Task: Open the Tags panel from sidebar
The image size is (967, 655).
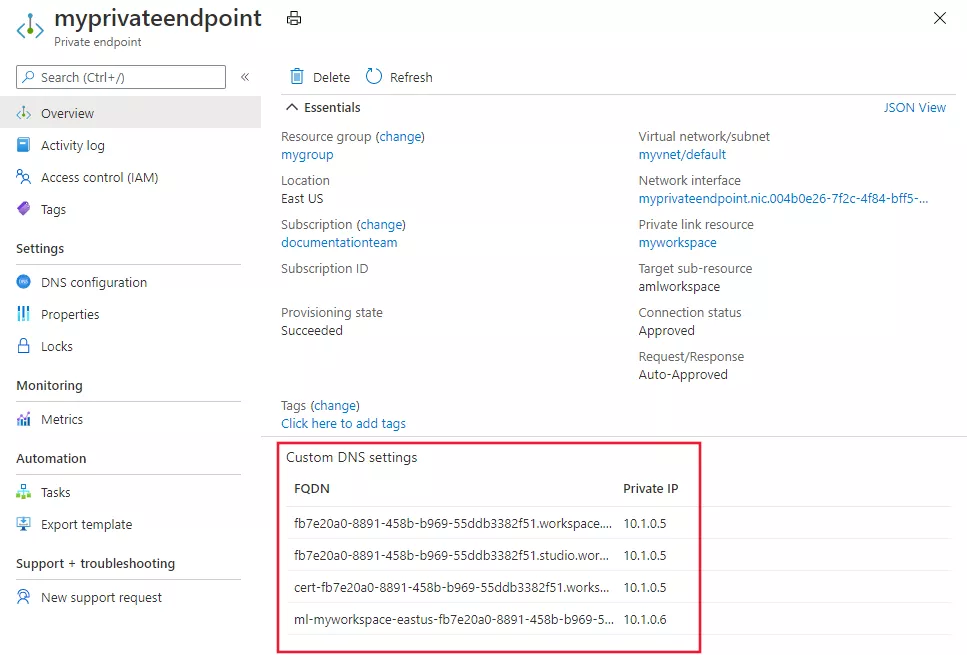Action: (x=59, y=209)
